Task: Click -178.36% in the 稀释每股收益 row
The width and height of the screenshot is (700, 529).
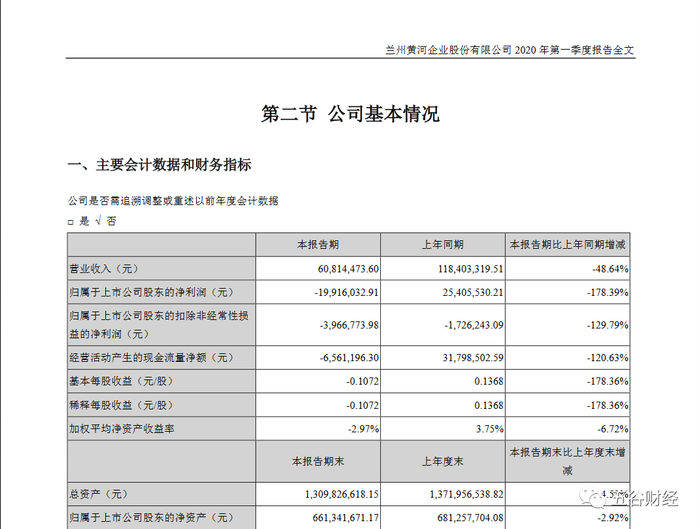Action: (x=608, y=405)
